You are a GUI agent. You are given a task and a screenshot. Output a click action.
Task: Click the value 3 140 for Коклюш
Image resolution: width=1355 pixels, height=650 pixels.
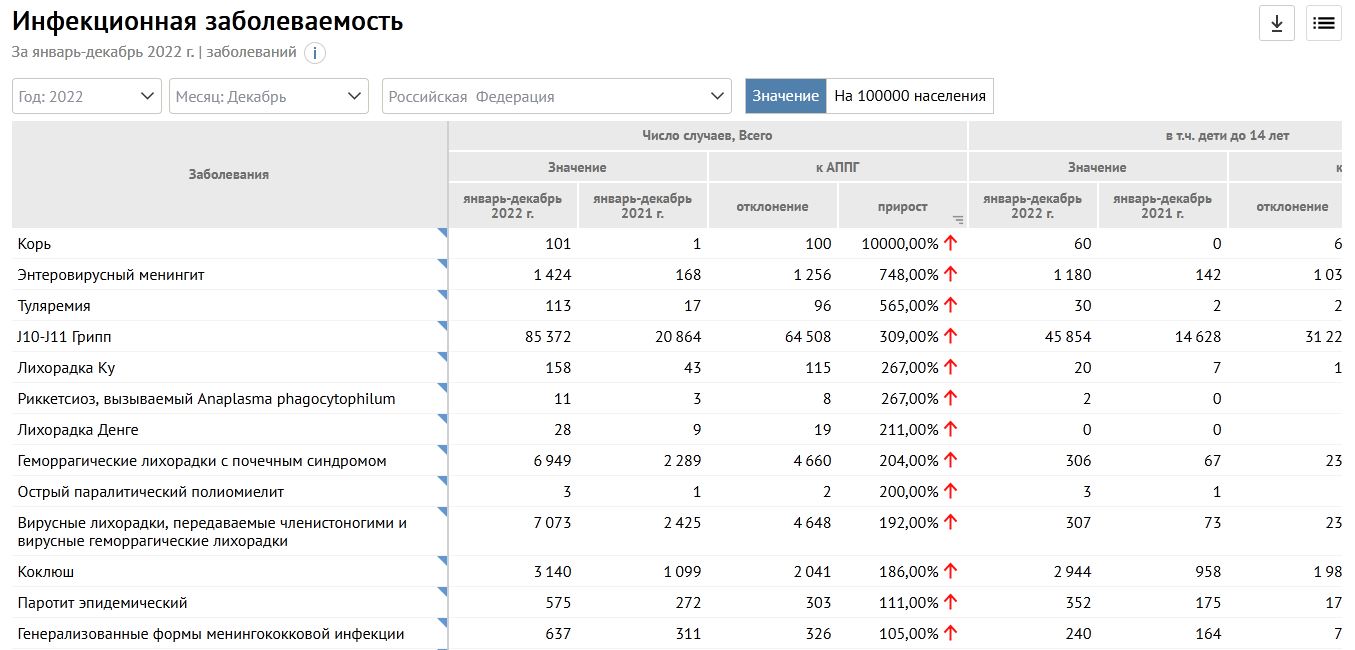pos(551,572)
